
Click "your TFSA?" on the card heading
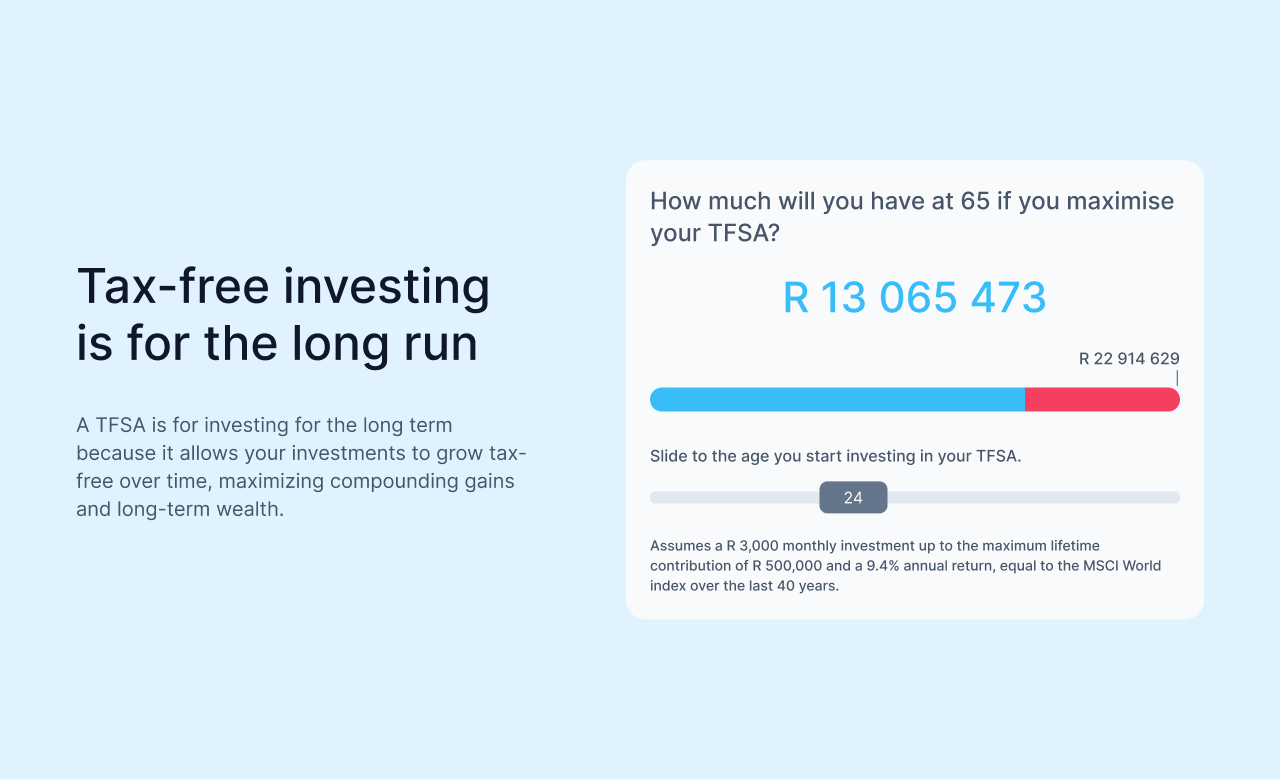(714, 234)
